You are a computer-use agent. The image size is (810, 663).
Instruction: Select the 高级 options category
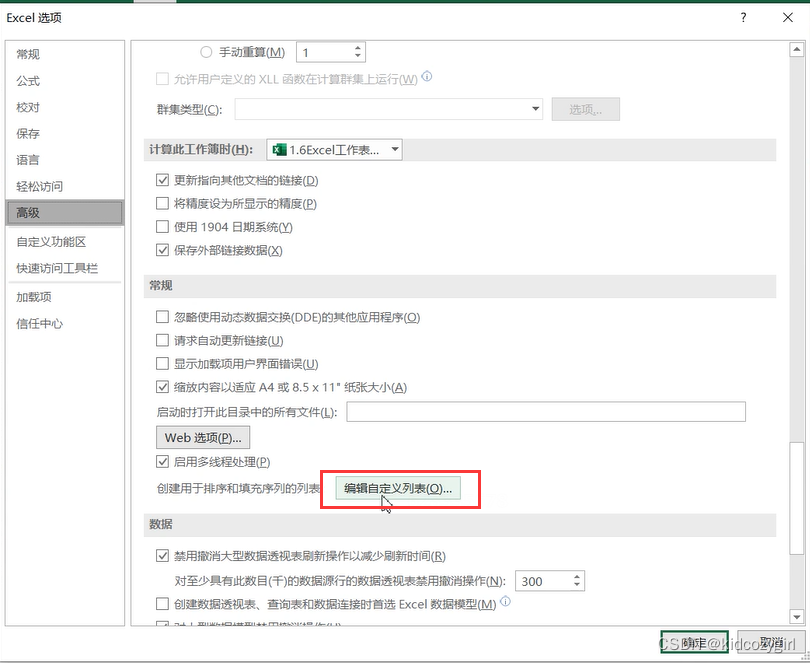point(65,212)
